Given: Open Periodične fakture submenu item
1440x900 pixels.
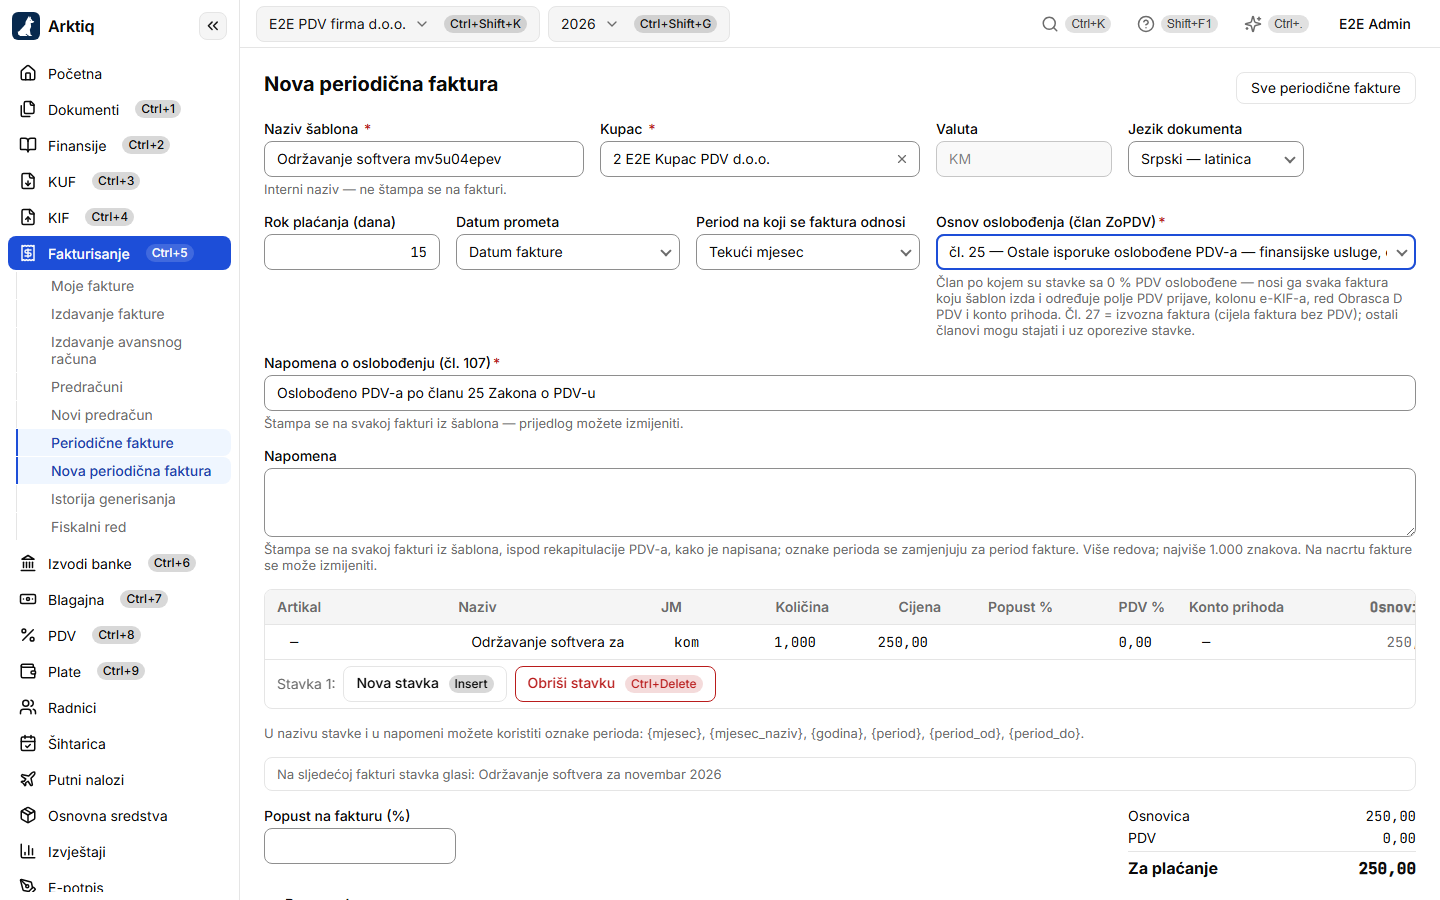Looking at the screenshot, I should [x=124, y=443].
